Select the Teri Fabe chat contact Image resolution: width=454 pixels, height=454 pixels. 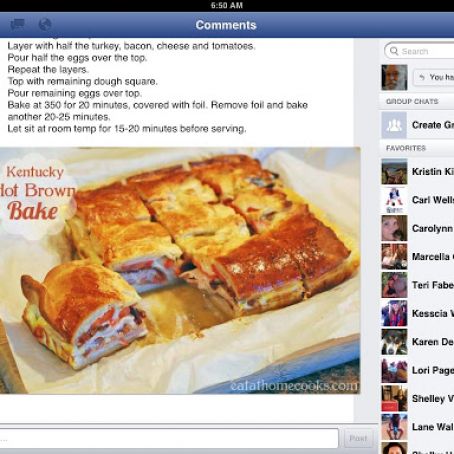point(417,285)
